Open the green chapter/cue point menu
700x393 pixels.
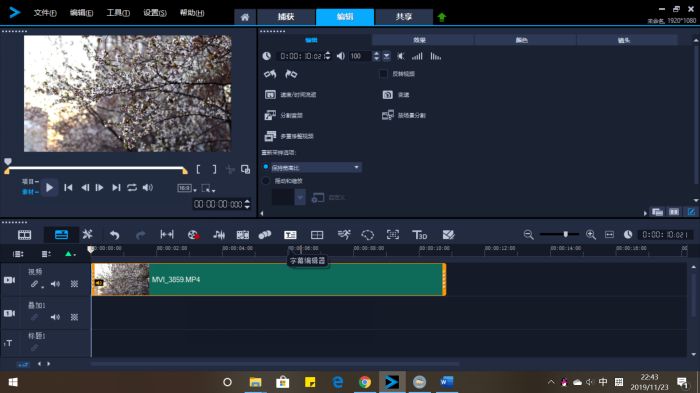tap(70, 254)
